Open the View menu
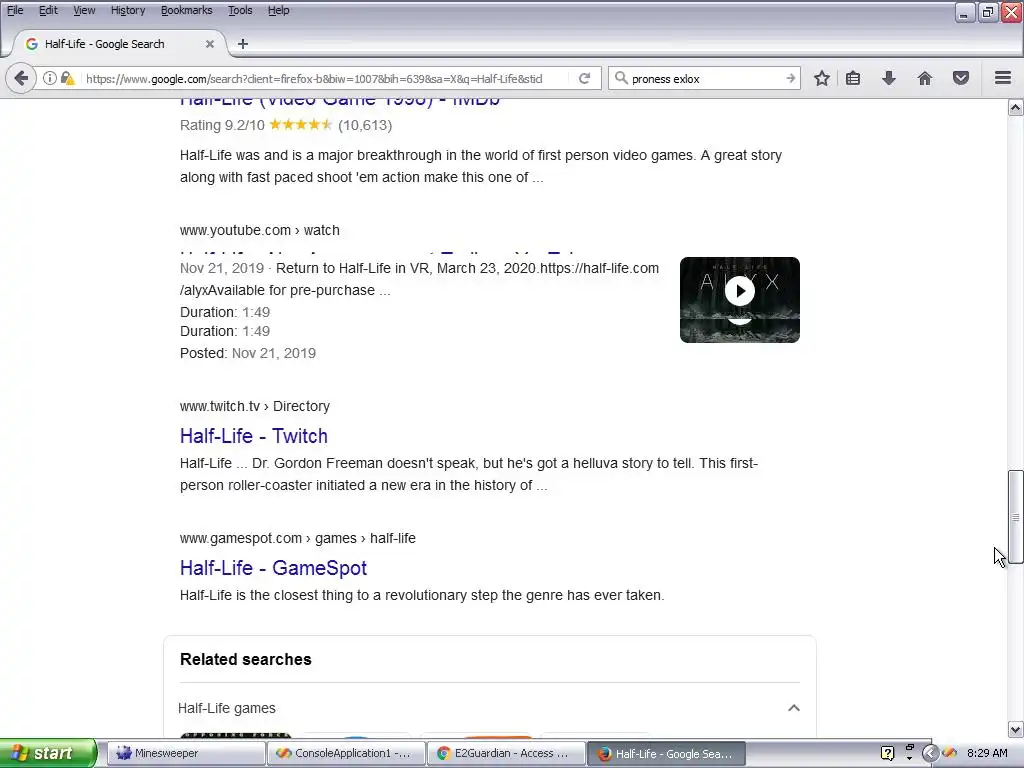 point(84,10)
